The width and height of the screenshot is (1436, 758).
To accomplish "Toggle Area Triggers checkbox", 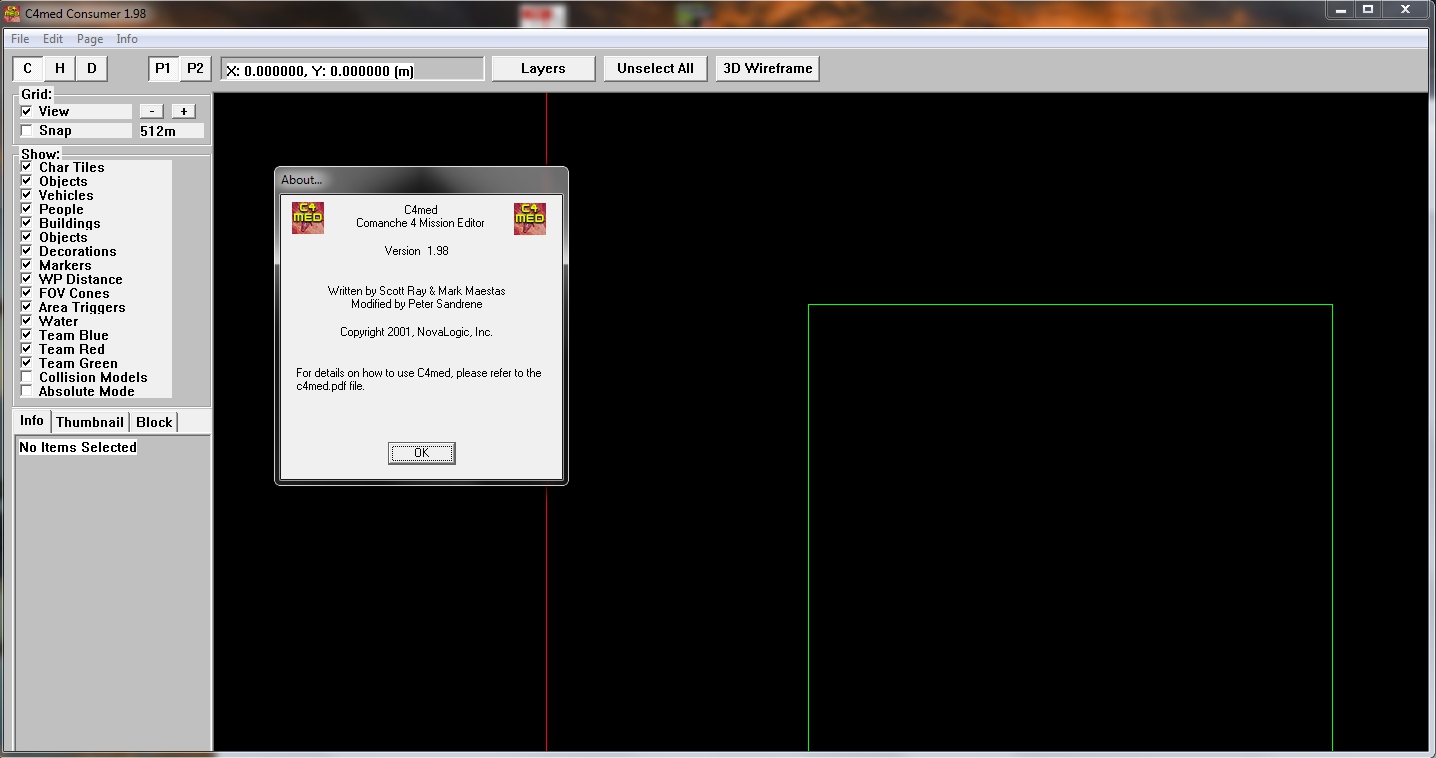I will point(27,307).
